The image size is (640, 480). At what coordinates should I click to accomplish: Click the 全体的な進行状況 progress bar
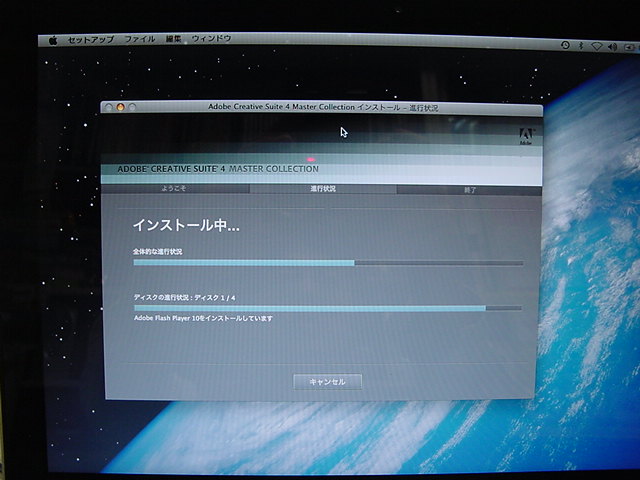click(x=328, y=263)
